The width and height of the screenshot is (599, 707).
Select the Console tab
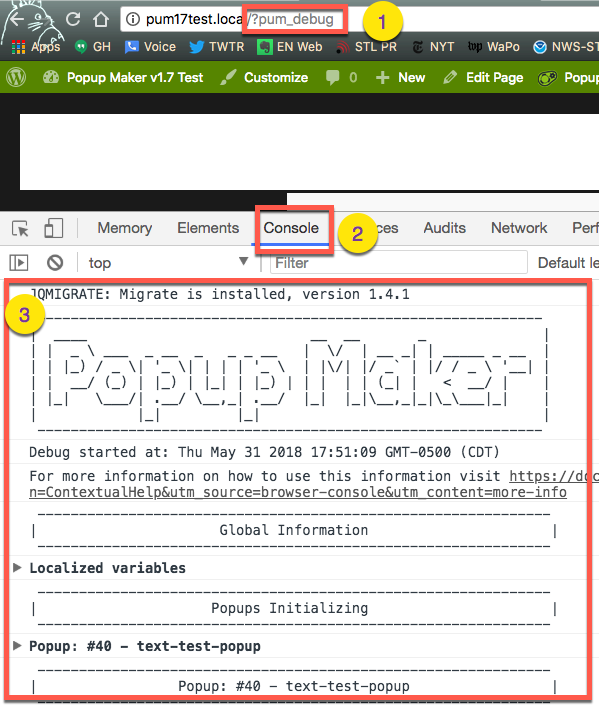291,228
